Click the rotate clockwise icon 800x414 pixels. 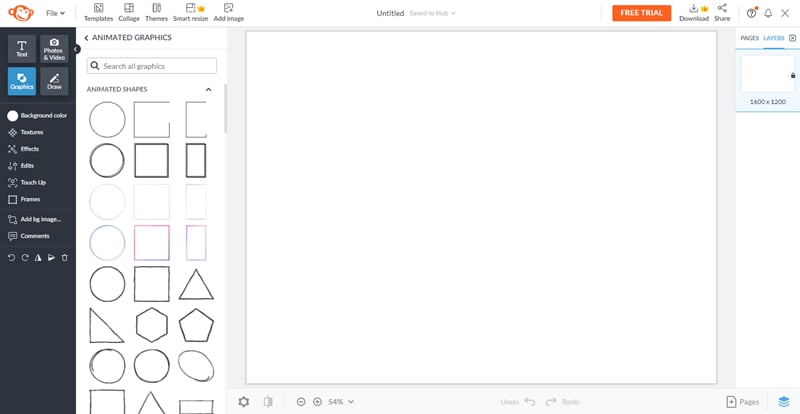pyautogui.click(x=24, y=258)
